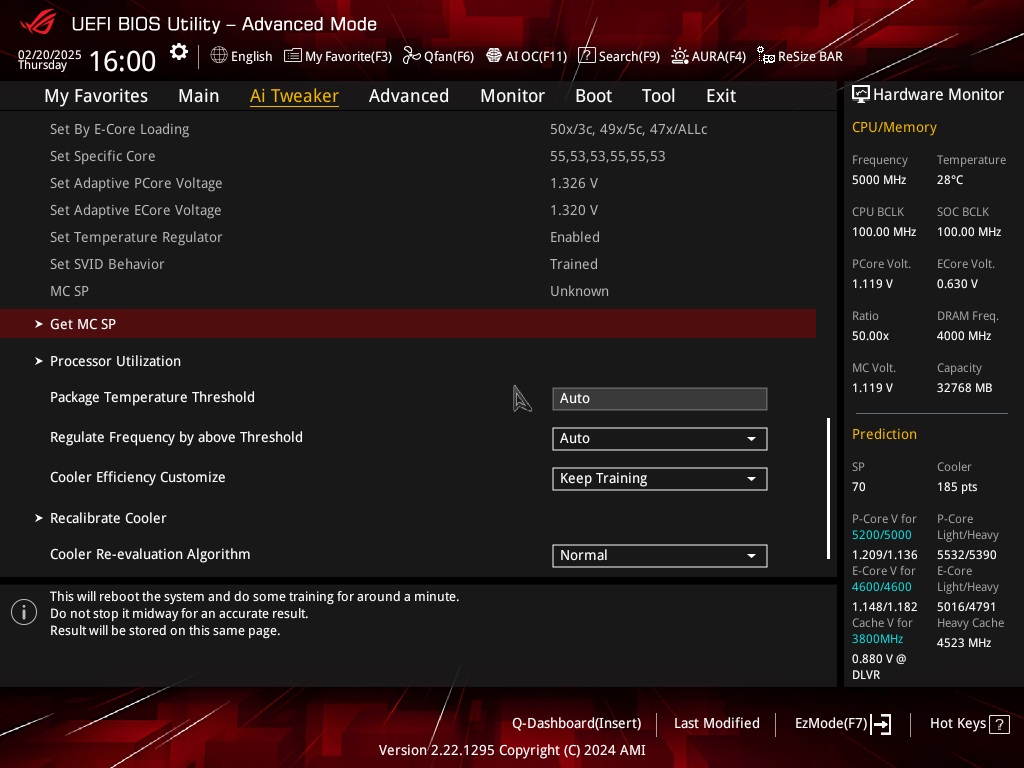This screenshot has width=1024, height=768.
Task: Click the 4523 MHz heavy cache value
Action: pos(964,643)
